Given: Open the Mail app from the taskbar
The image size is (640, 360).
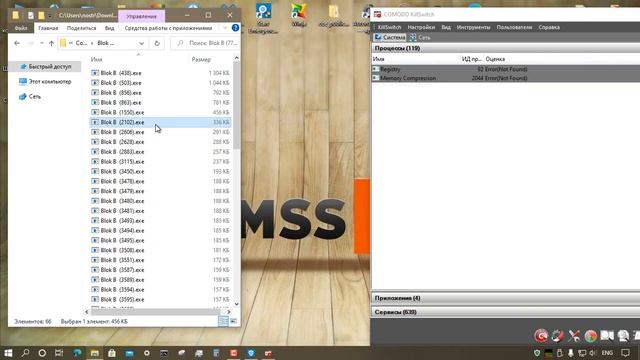Looking at the screenshot, I should (129, 353).
